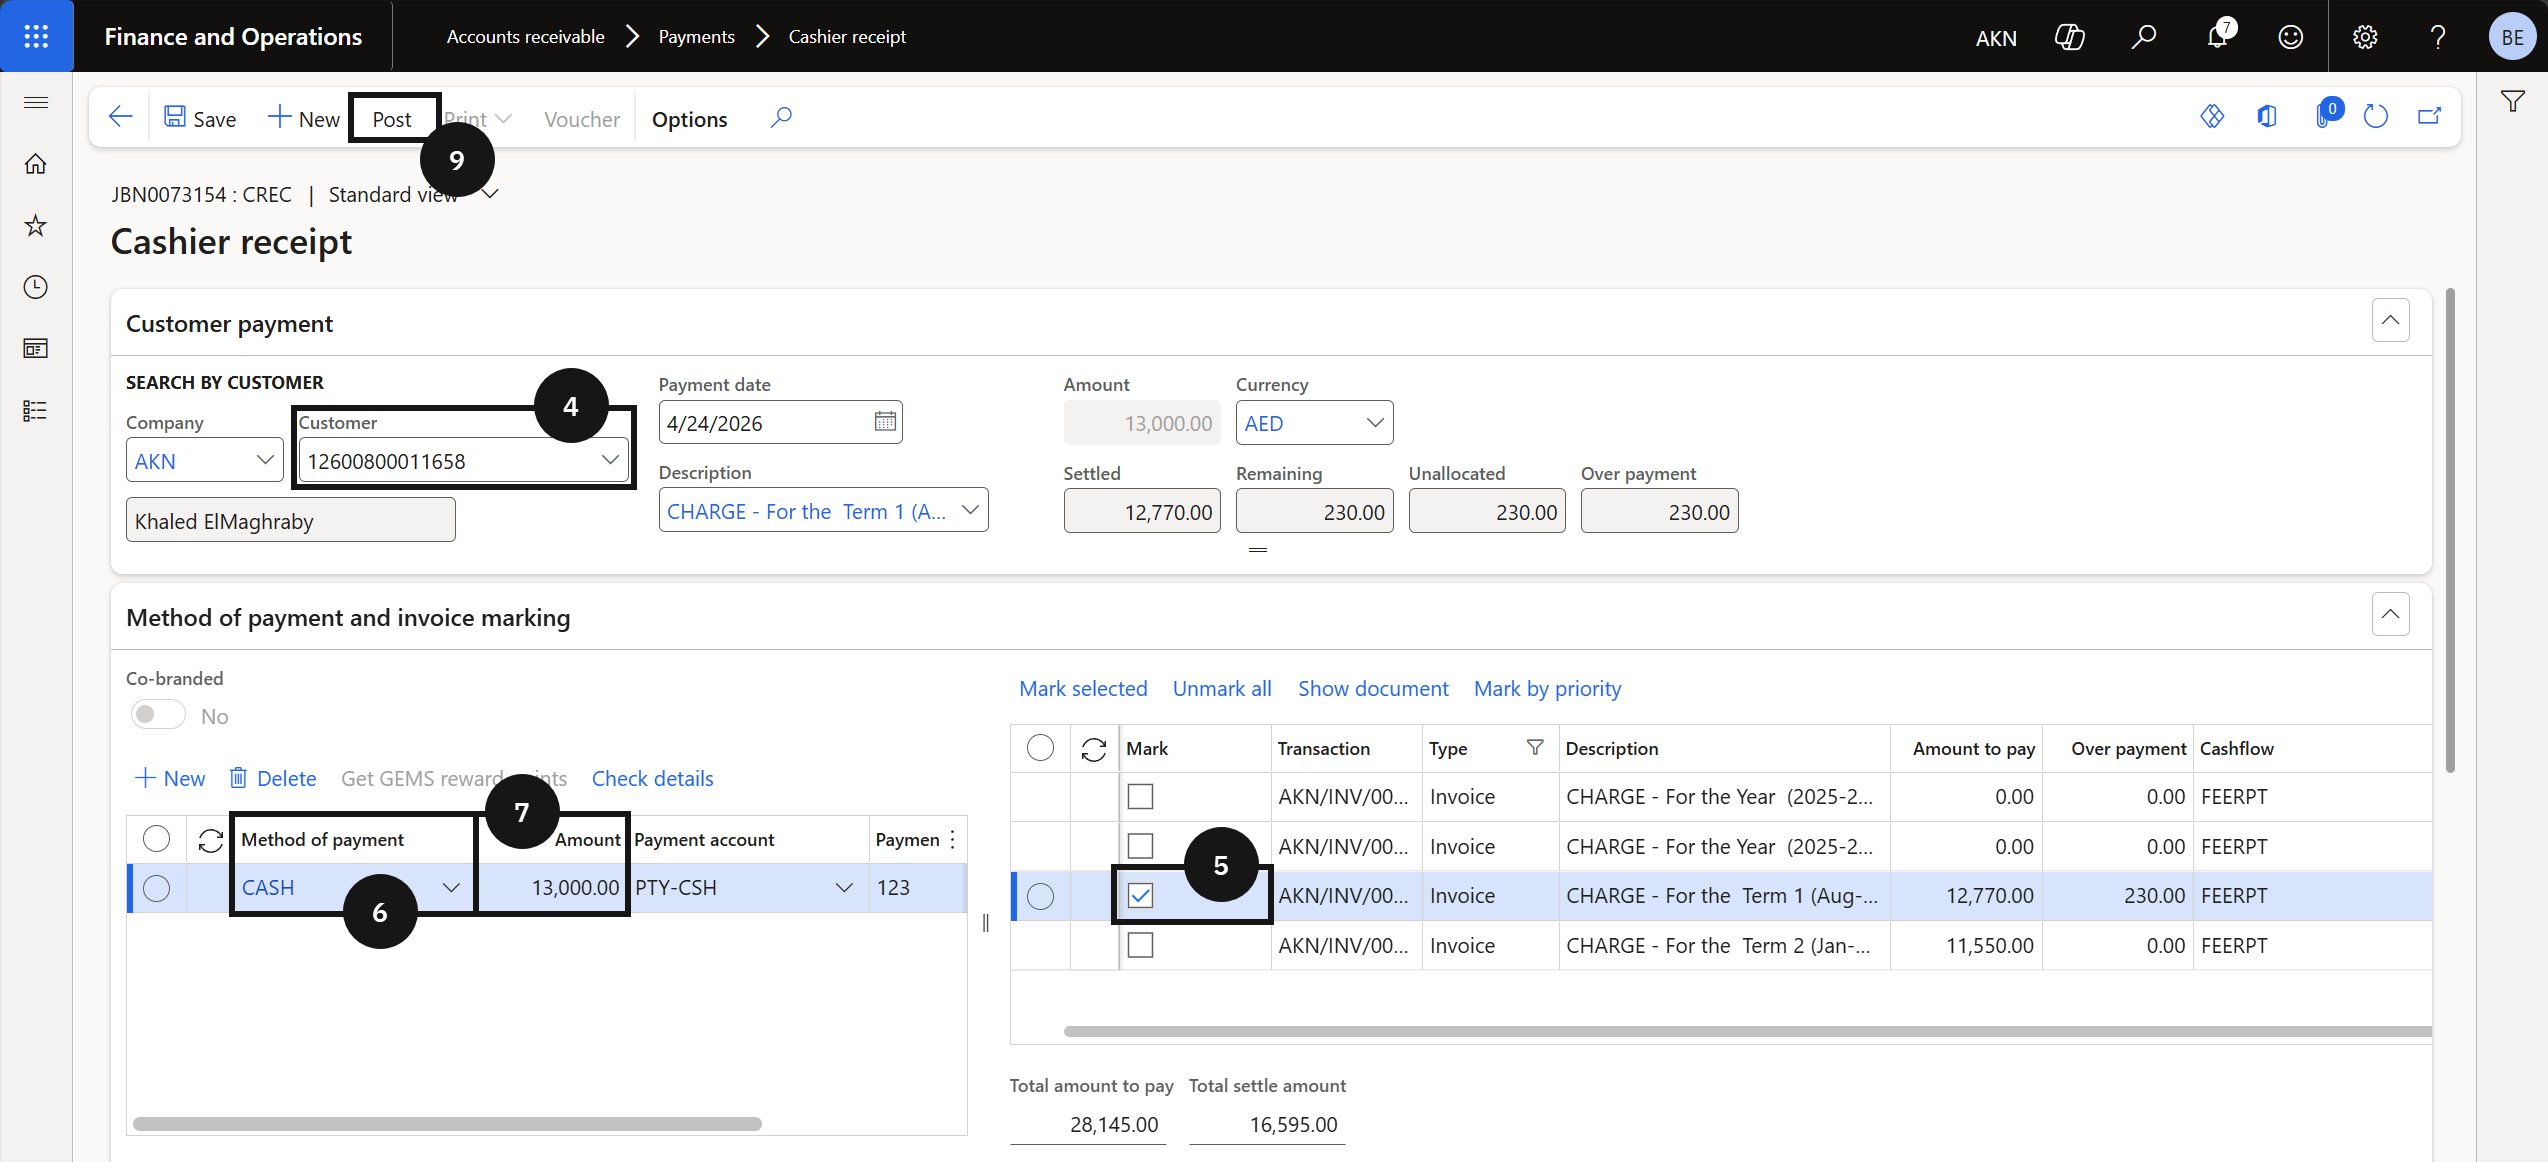The image size is (2548, 1162).
Task: Collapse Method of payment and invoice marking
Action: tap(2390, 615)
